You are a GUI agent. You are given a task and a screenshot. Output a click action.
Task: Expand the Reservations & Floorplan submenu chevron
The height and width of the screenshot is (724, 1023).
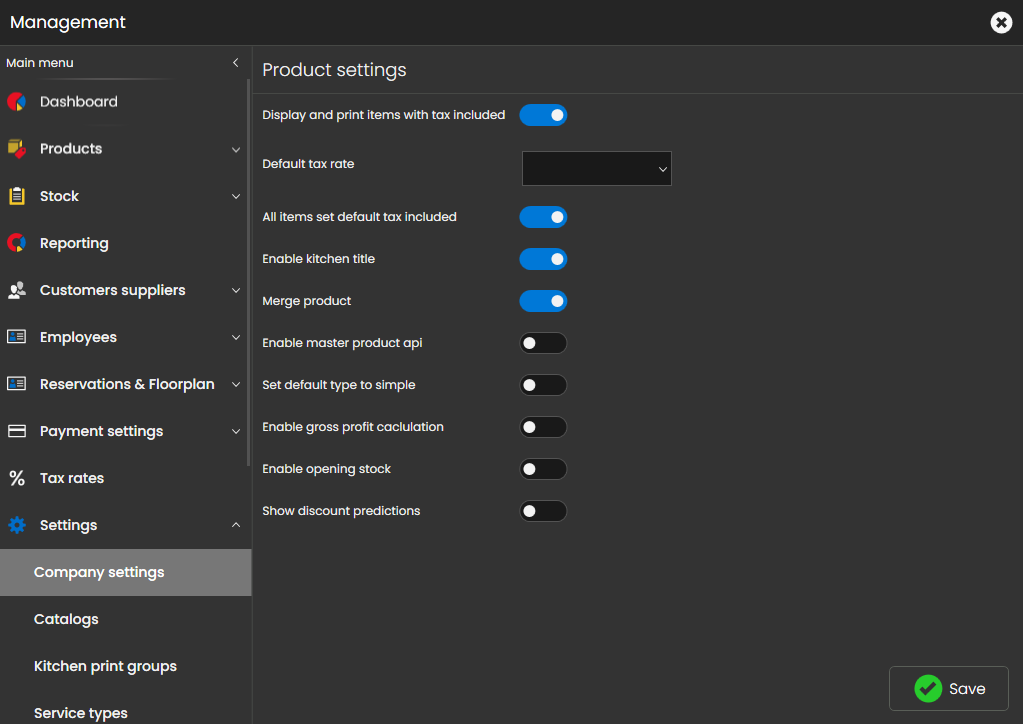(x=236, y=384)
